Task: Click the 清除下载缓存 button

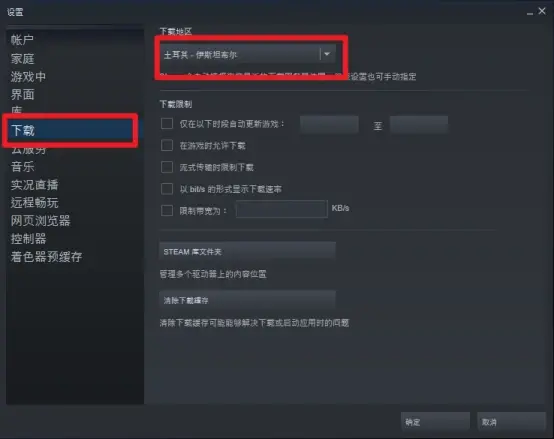Action: (247, 300)
